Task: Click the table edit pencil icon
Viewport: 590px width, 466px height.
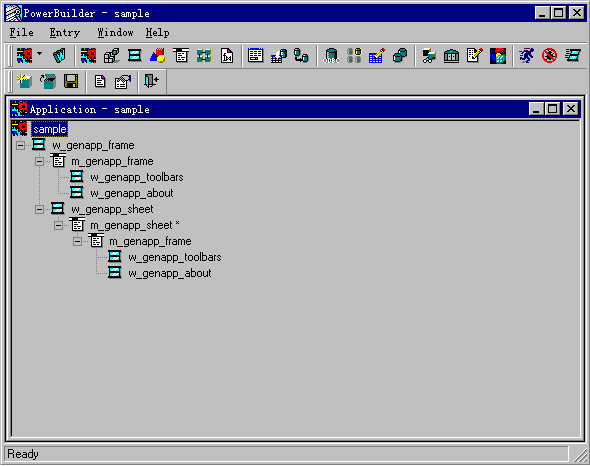Action: [377, 56]
